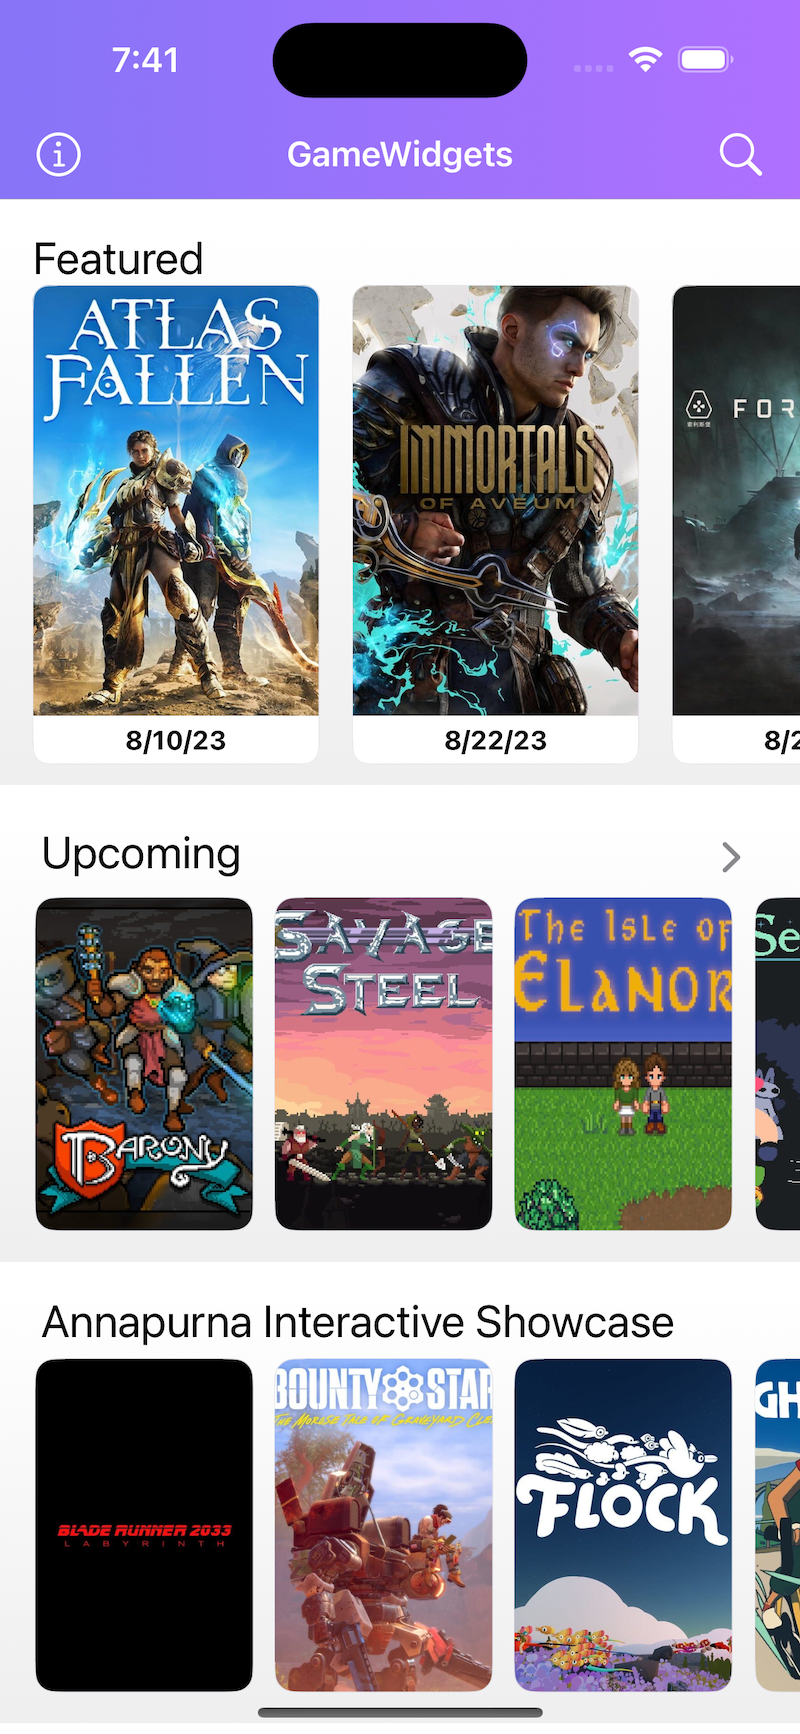Tap the 8/22/23 release date label
This screenshot has width=800, height=1734.
(x=495, y=740)
